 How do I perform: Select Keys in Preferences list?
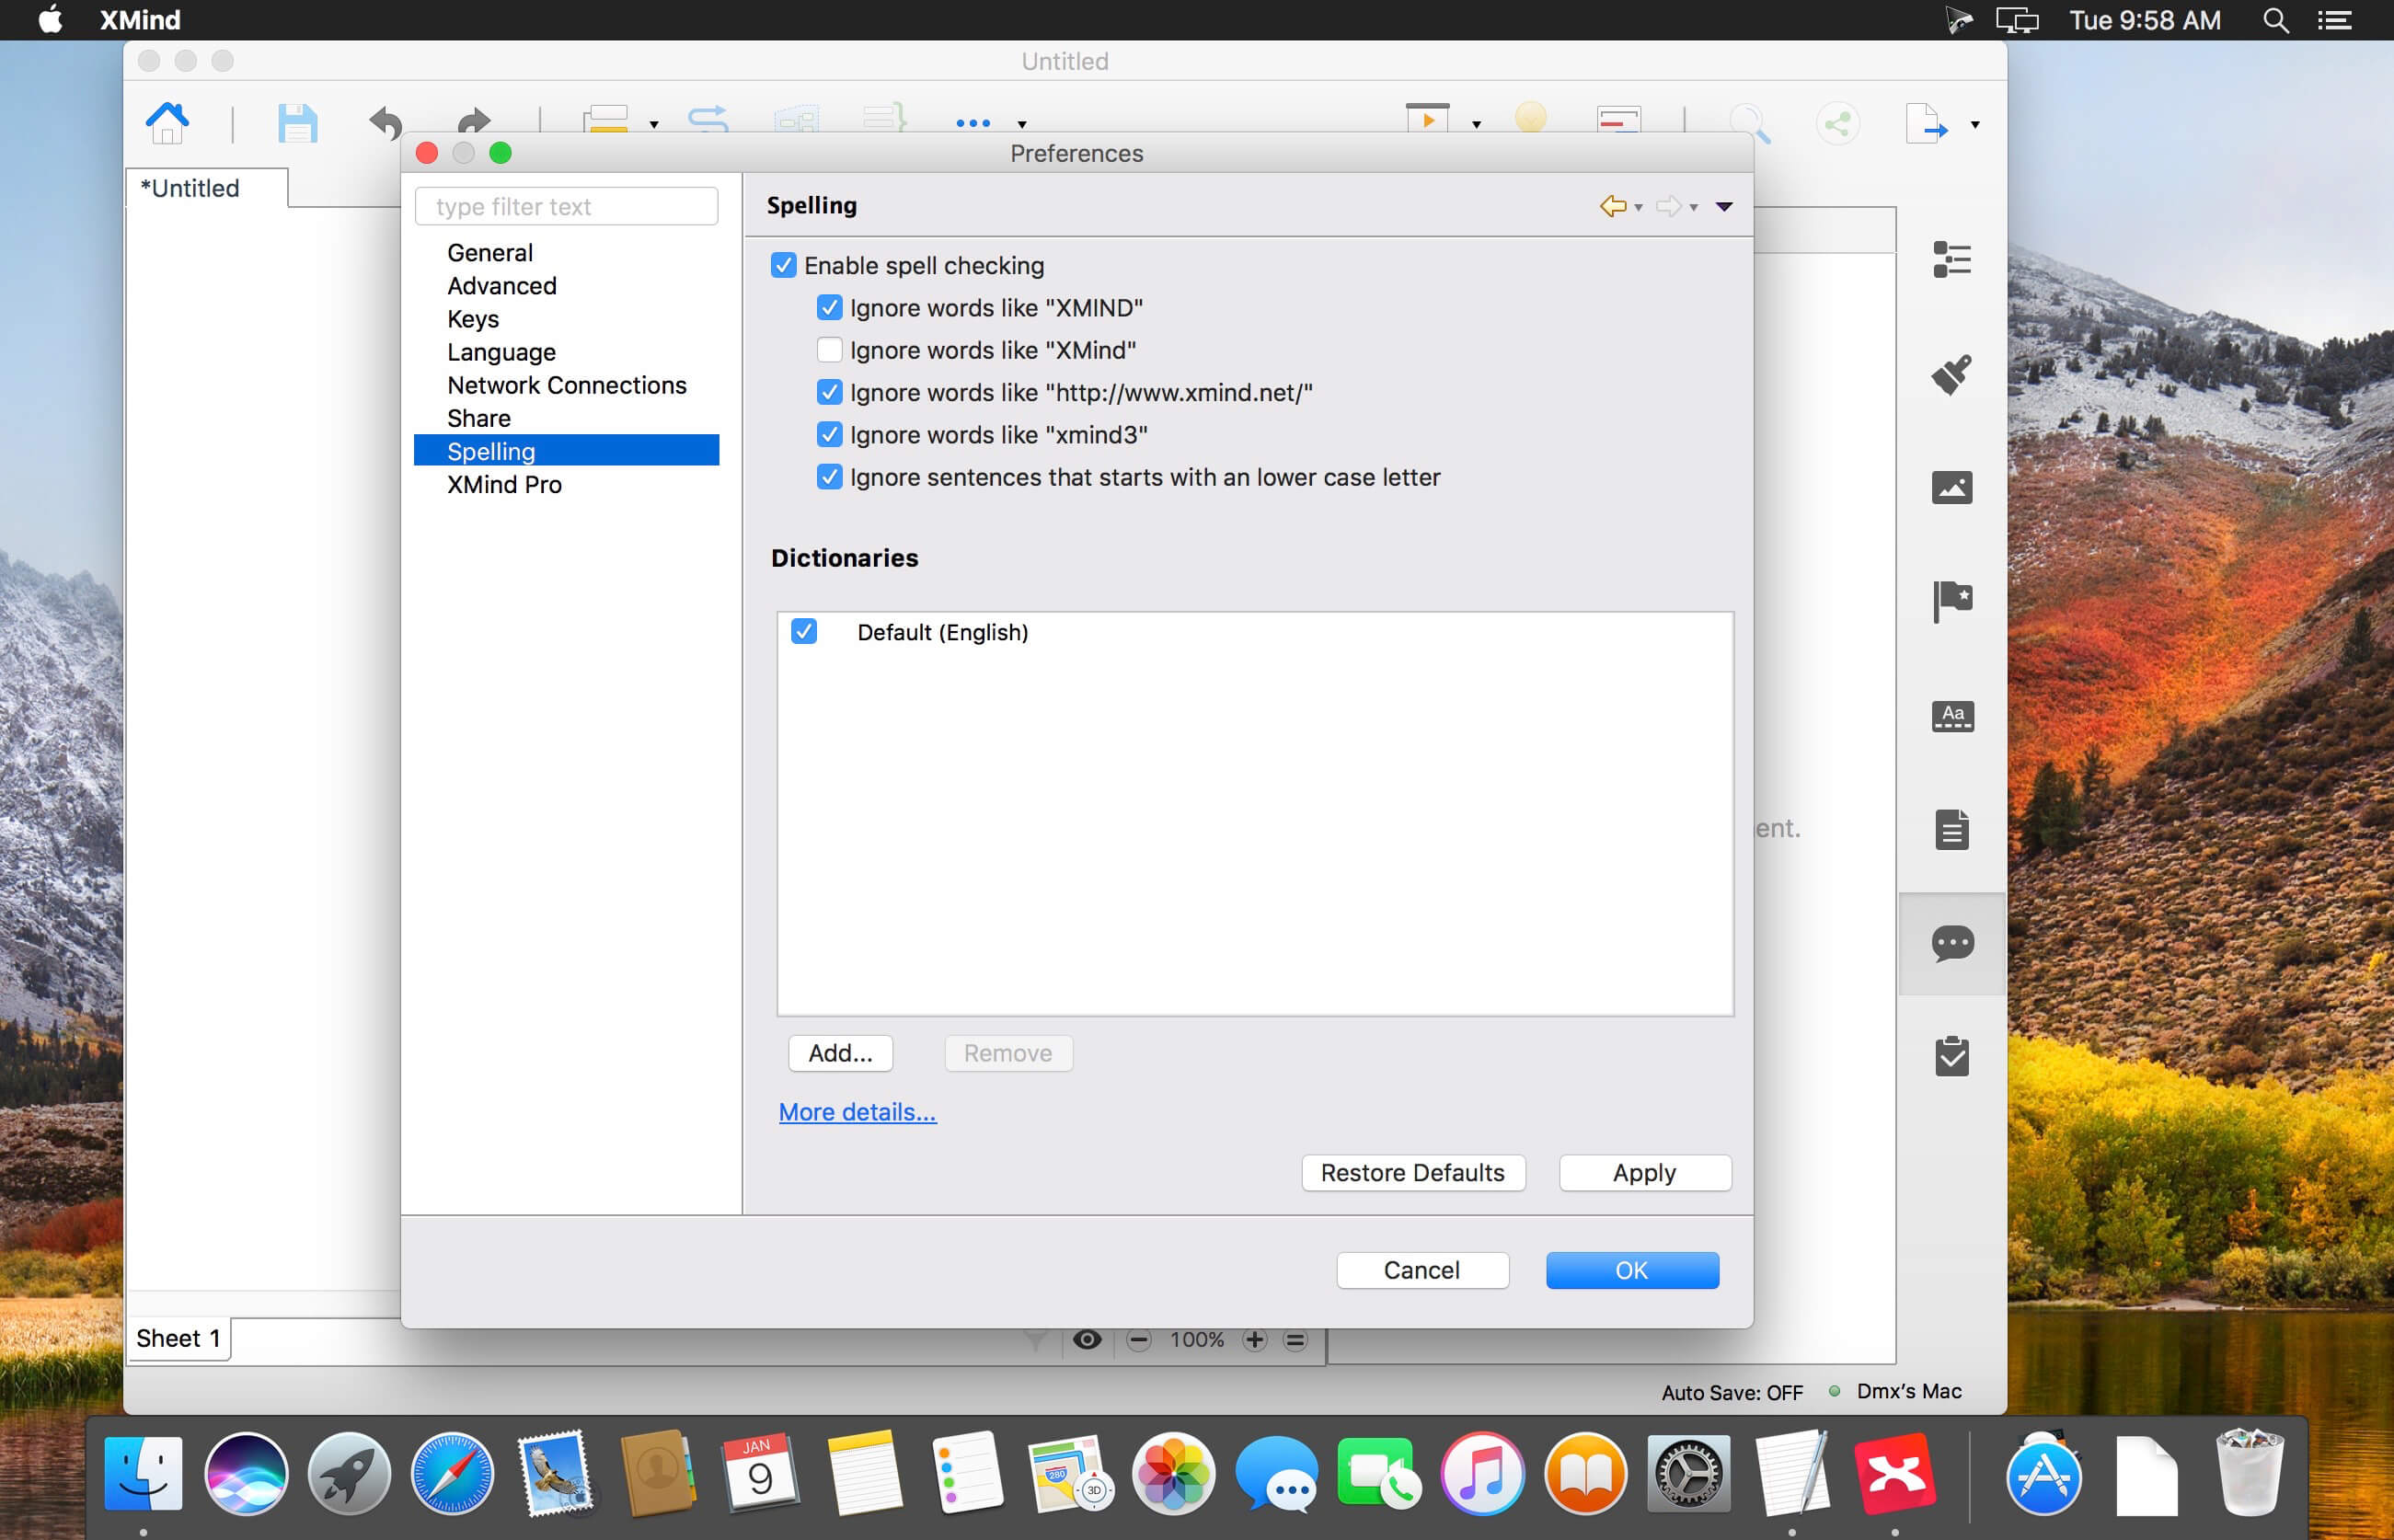(x=473, y=319)
